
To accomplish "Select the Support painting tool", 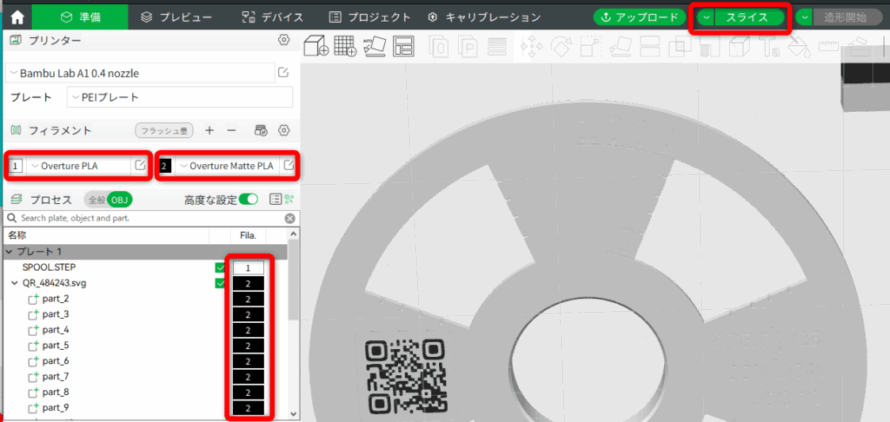I will (708, 46).
